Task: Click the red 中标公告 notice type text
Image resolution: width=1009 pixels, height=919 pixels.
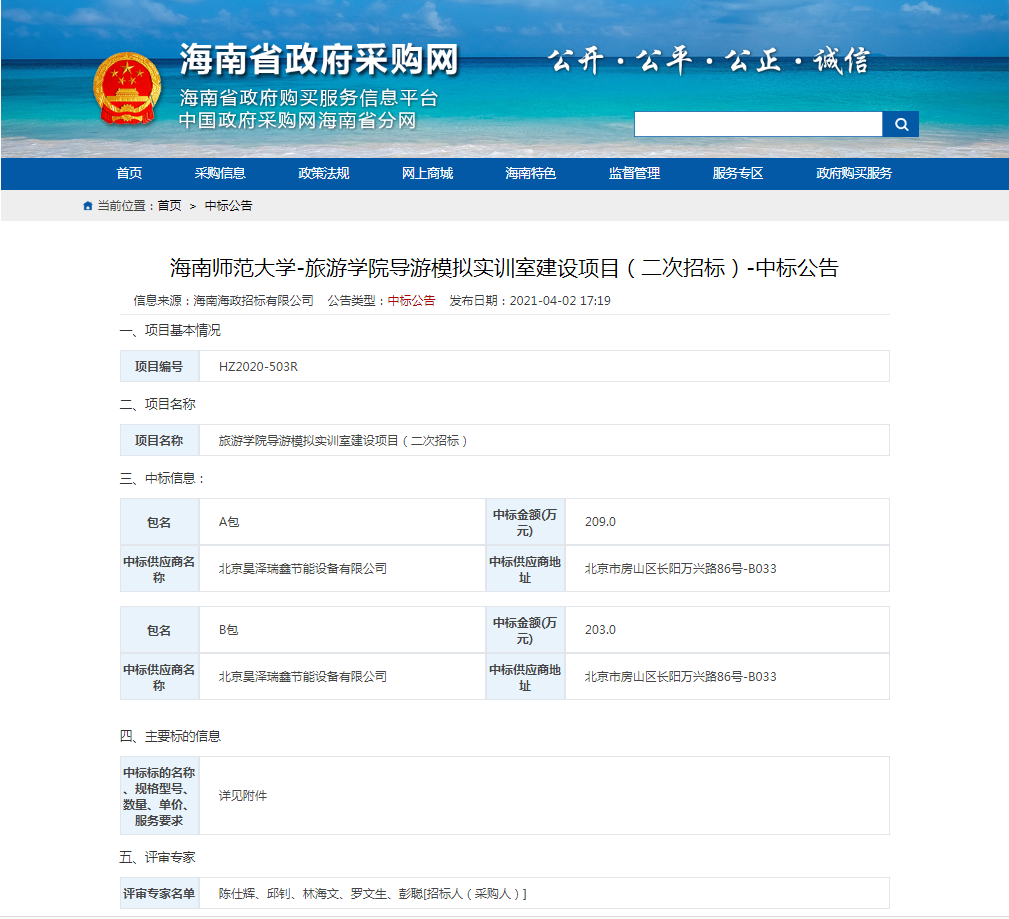Action: pos(411,301)
